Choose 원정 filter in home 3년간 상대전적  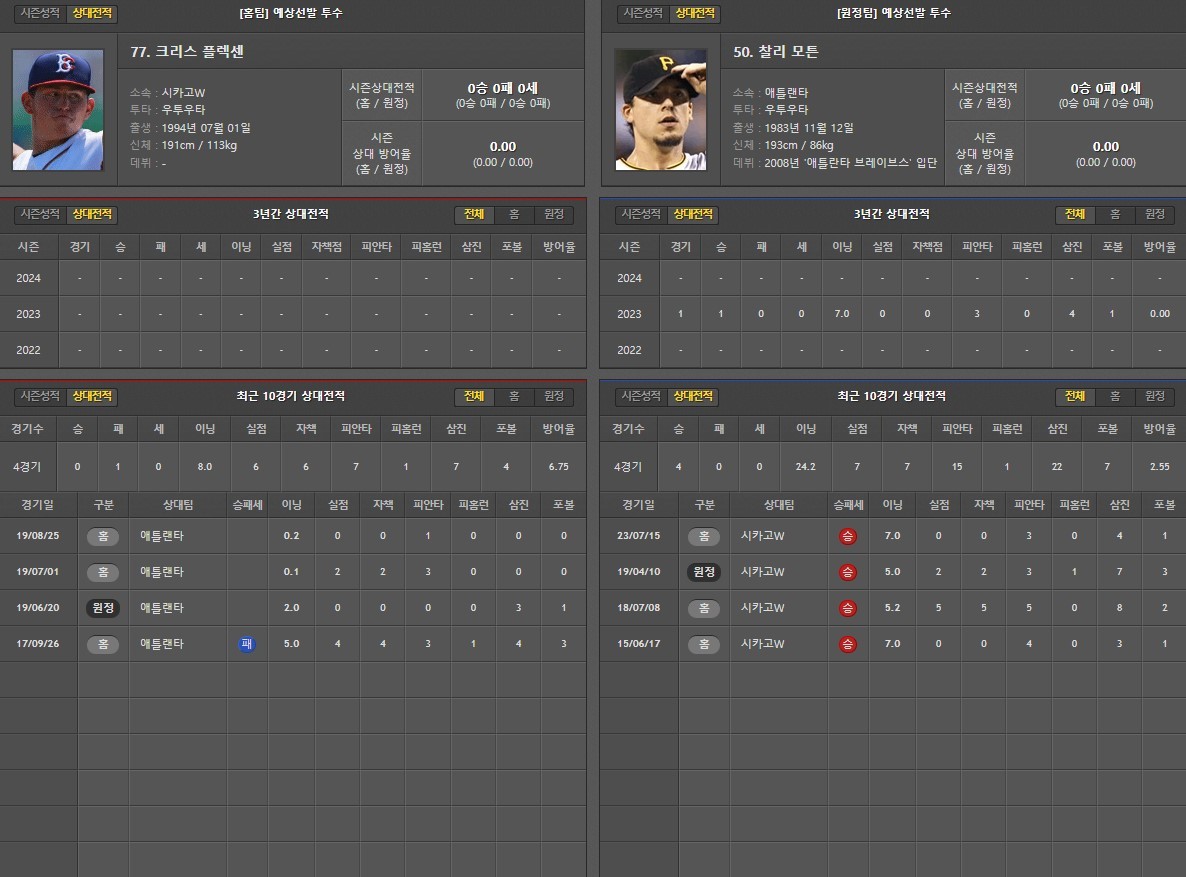(x=554, y=214)
